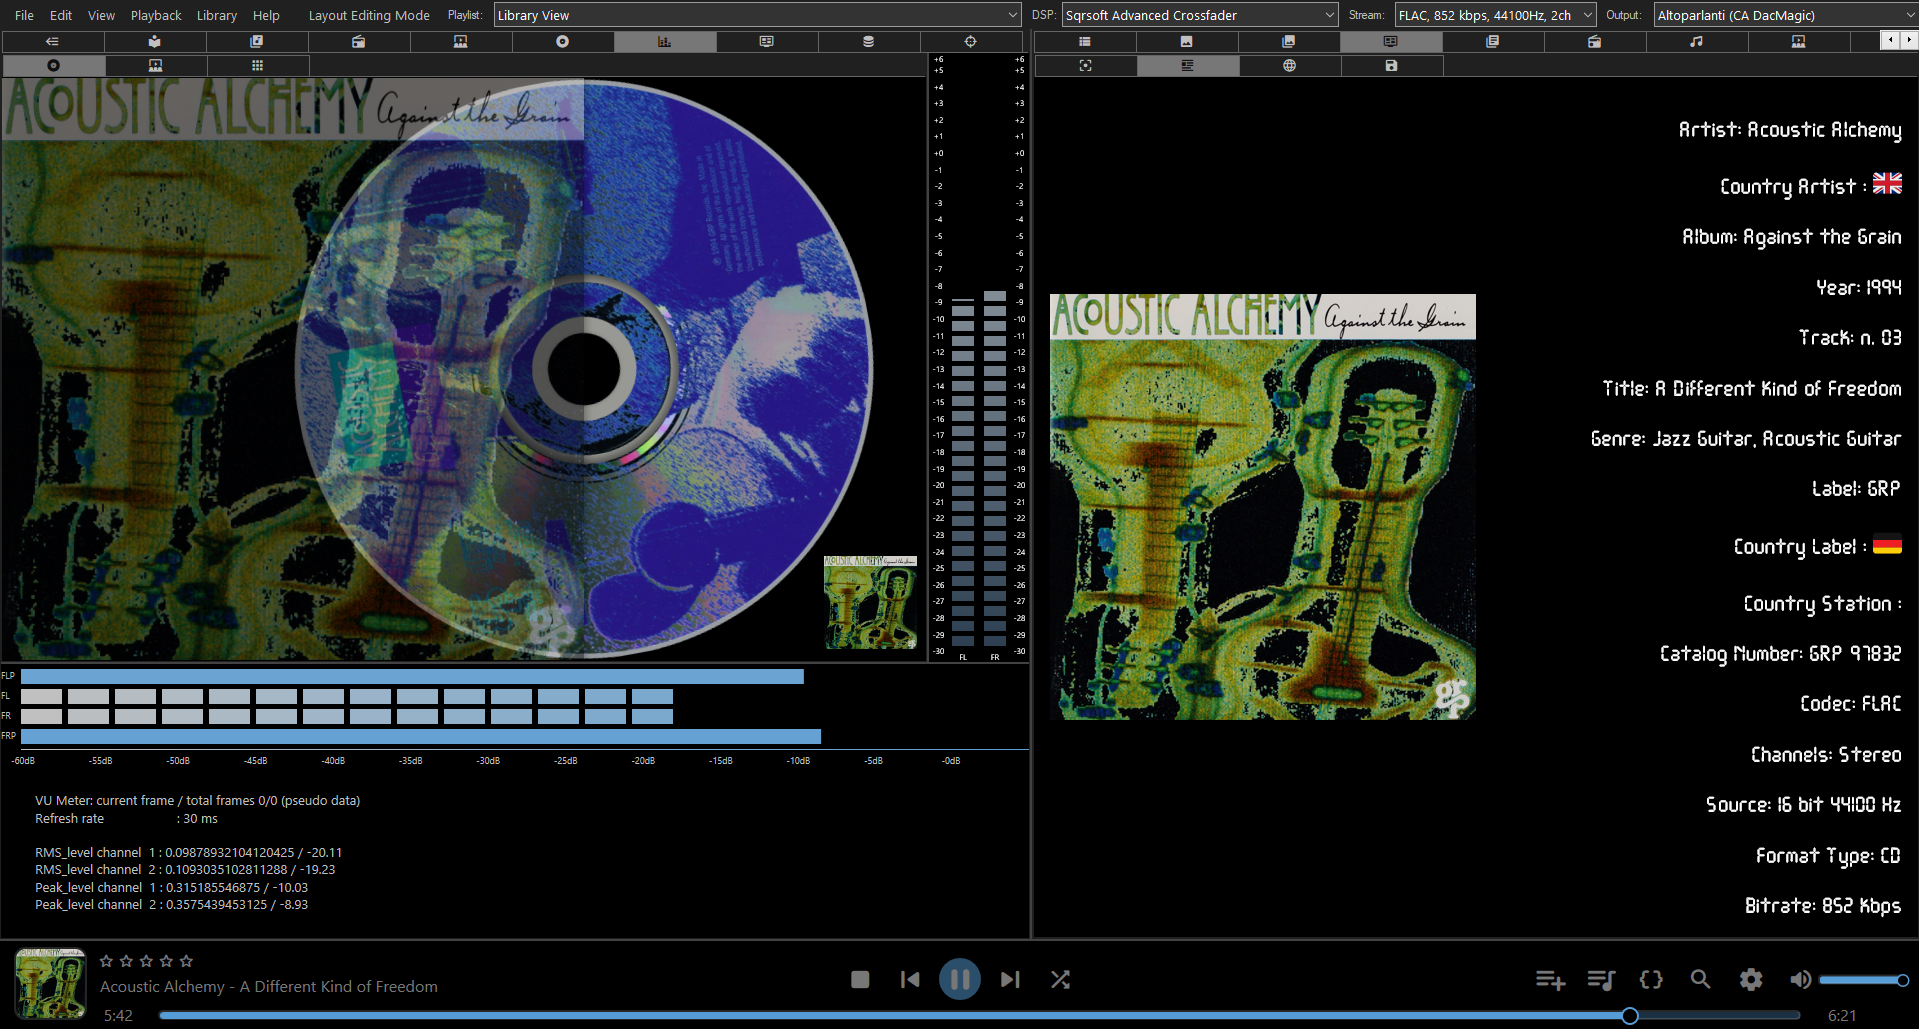This screenshot has width=1919, height=1029.
Task: Expand the Stream FLAC format dropdown
Action: (1495, 15)
